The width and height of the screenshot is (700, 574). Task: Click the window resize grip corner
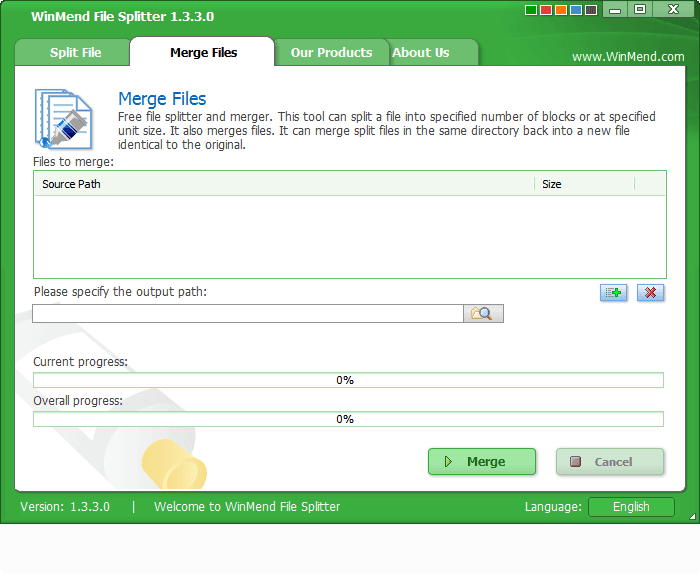[x=692, y=516]
